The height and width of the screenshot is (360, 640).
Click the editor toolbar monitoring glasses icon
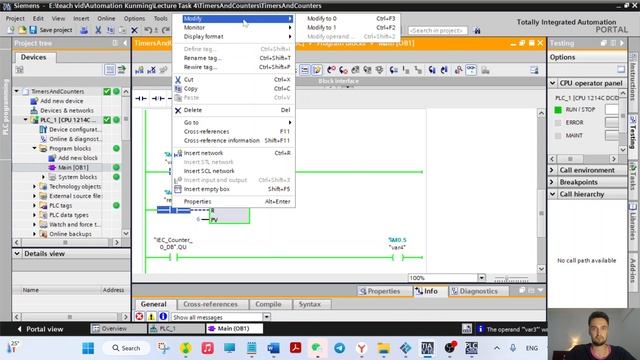coord(471,70)
